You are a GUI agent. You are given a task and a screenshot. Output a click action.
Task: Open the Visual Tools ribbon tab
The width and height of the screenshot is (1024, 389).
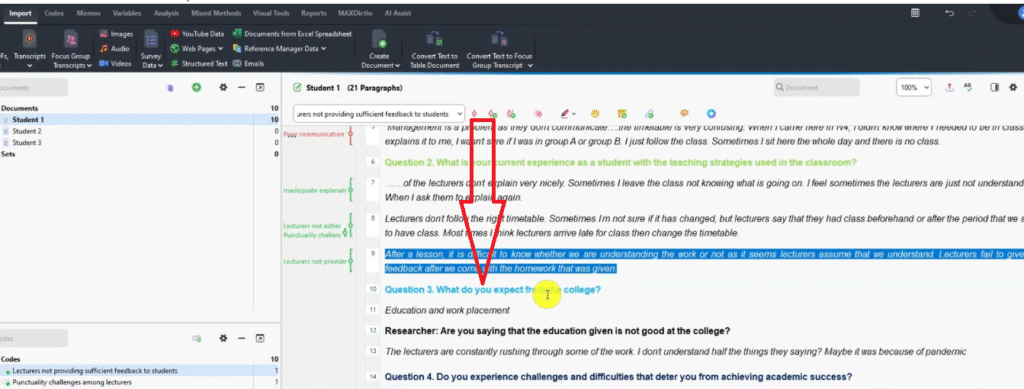[x=271, y=13]
